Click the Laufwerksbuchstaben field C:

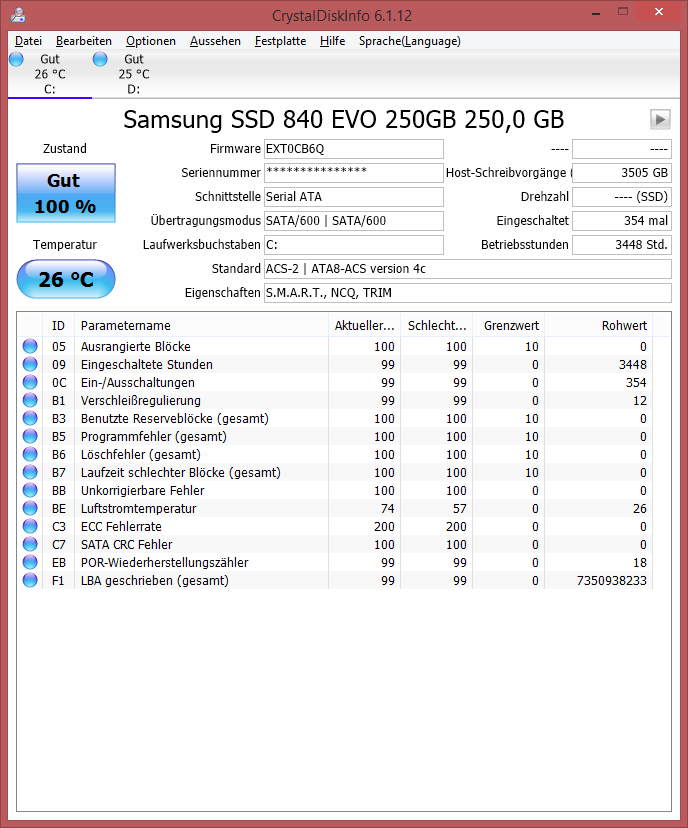353,244
